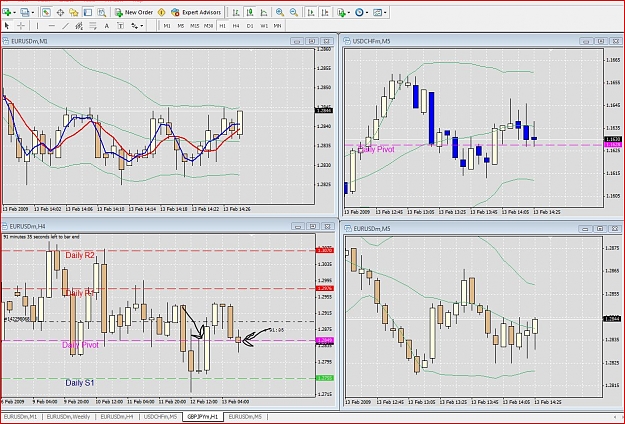Click the USDCHFm,M5 chart window title

[371, 41]
